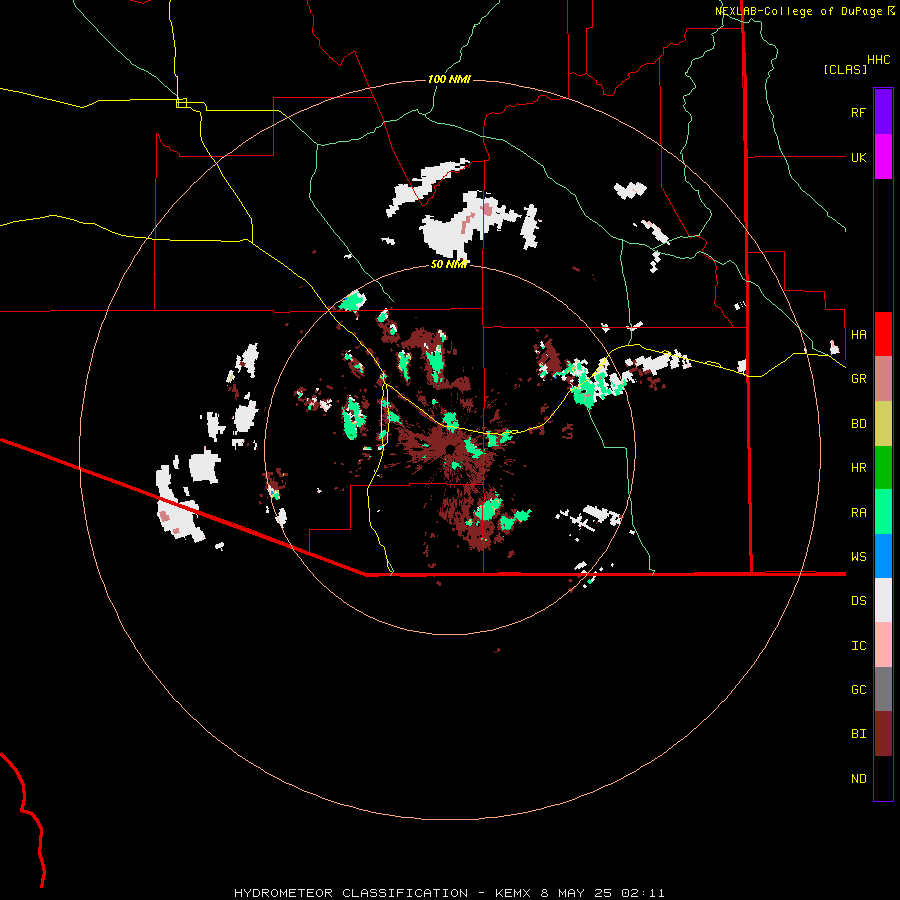
Task: Click the RF legend label
Action: pos(858,112)
